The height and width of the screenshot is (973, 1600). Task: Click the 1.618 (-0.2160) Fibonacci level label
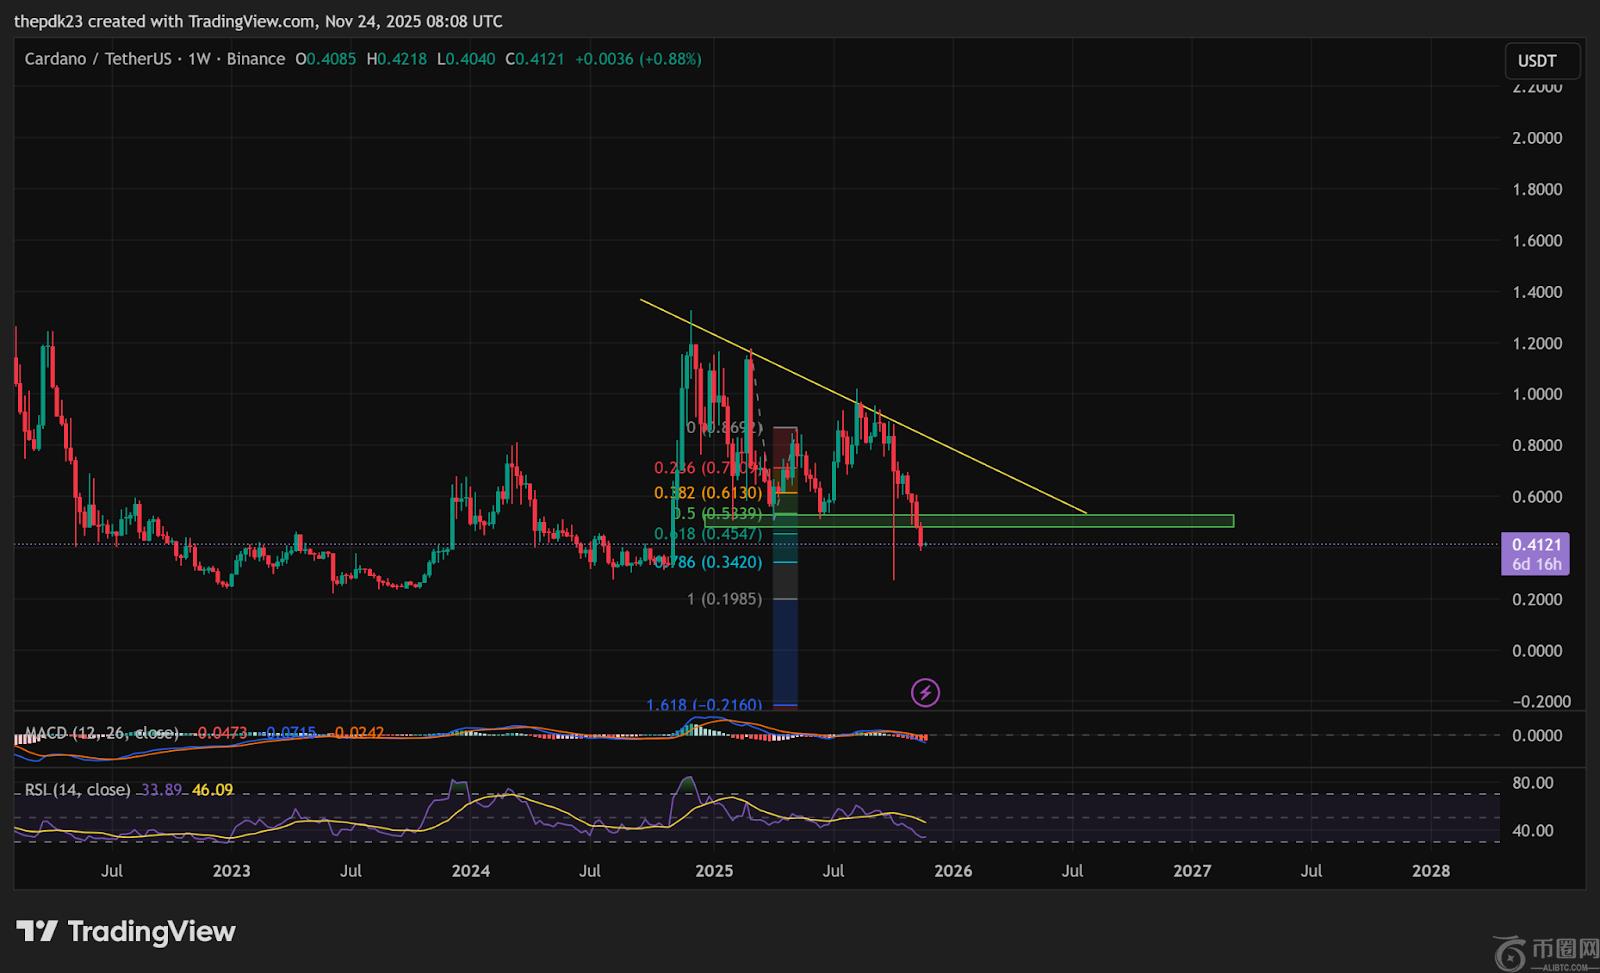(704, 705)
